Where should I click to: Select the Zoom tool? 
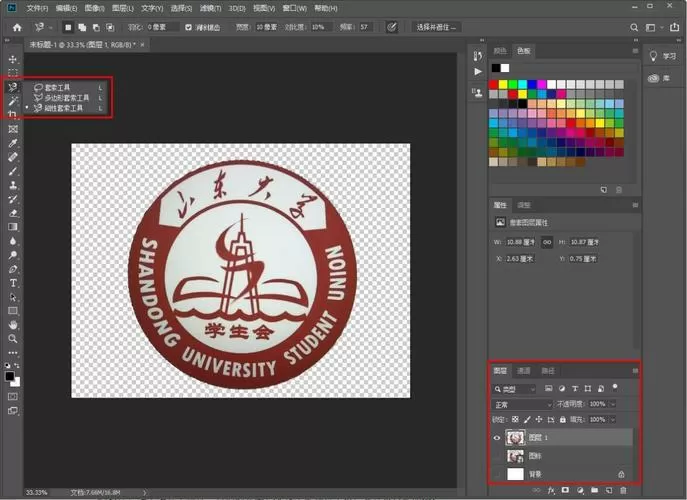coord(13,339)
